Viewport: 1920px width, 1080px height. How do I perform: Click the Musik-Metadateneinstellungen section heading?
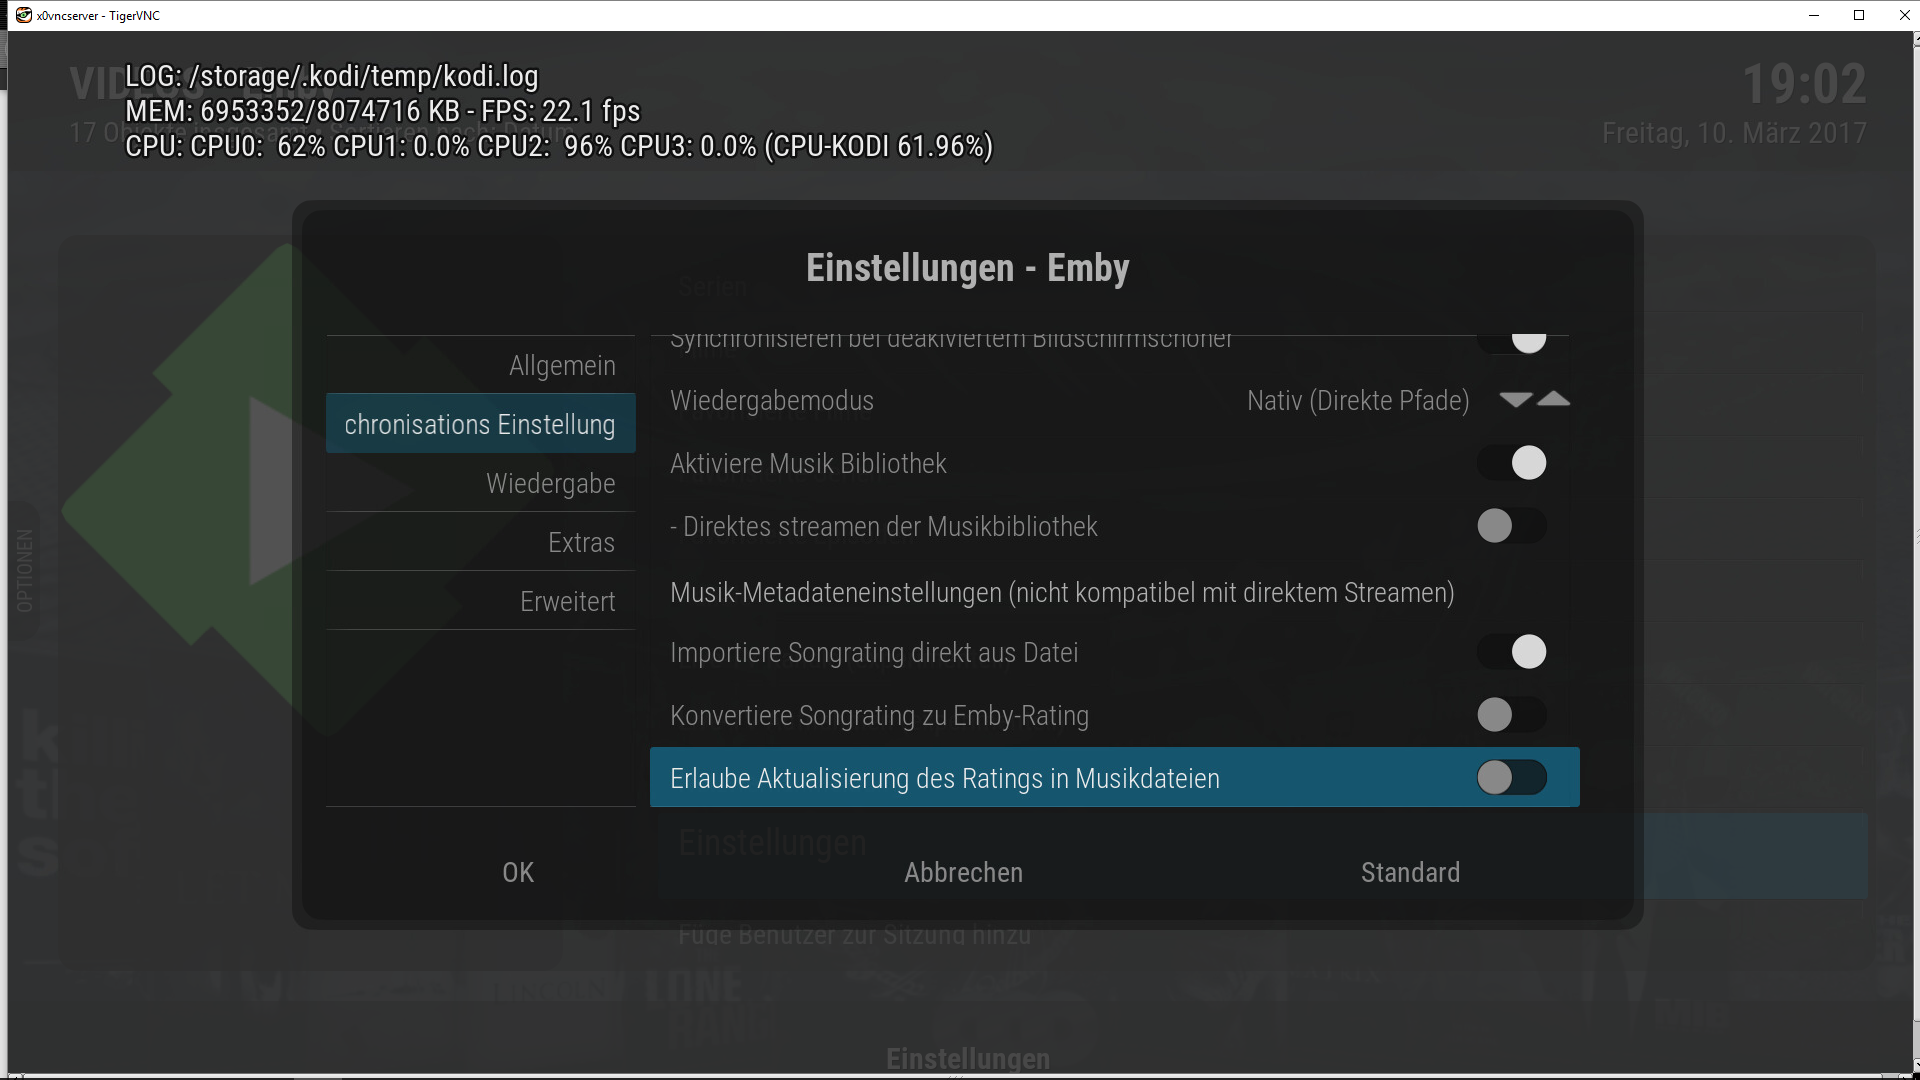(x=1062, y=593)
